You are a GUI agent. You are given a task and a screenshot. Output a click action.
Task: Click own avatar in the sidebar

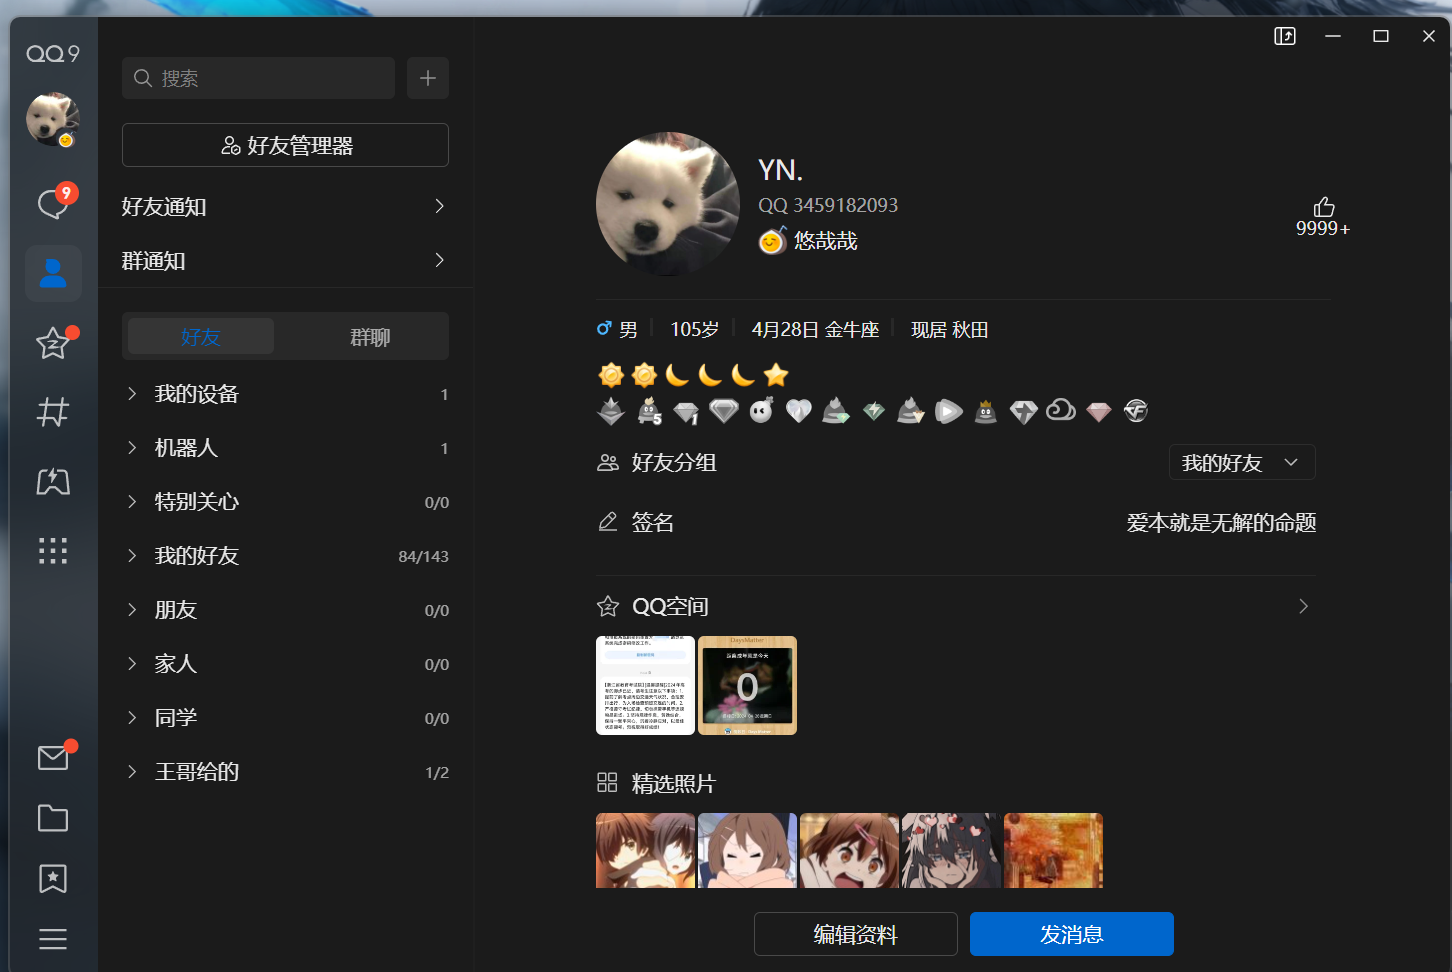53,120
